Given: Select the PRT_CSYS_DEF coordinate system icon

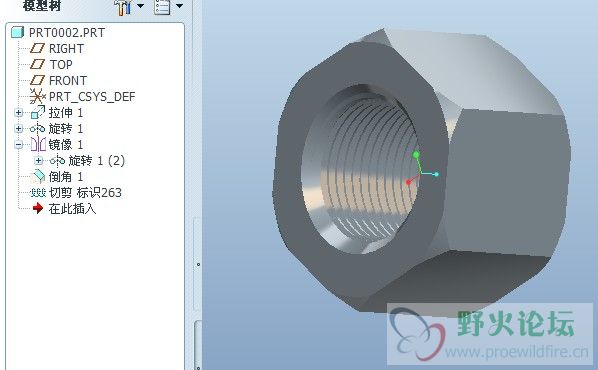Looking at the screenshot, I should (x=37, y=97).
